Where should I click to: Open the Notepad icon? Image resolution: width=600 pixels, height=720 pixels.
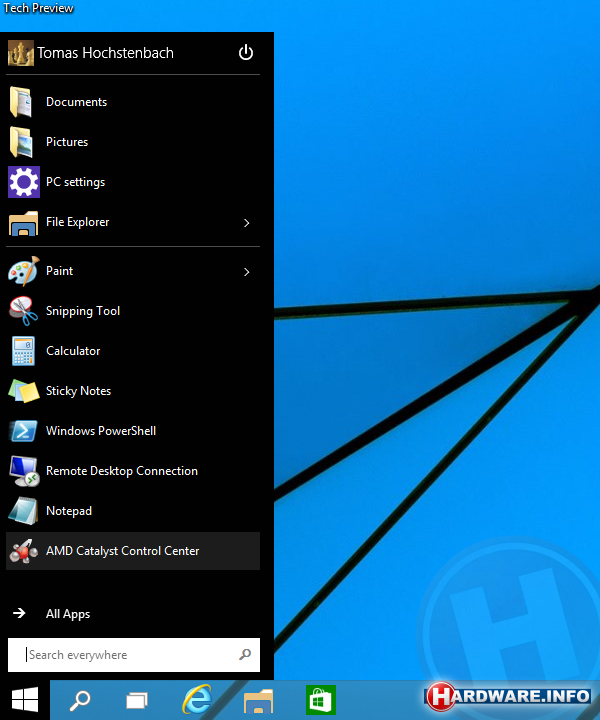(23, 511)
